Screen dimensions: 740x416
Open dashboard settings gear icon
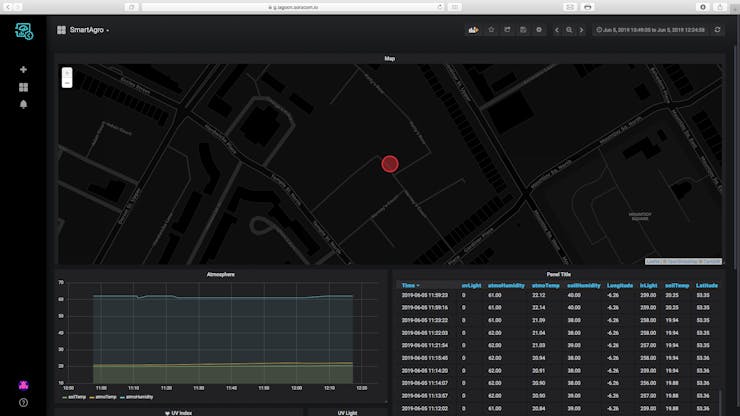pos(539,30)
